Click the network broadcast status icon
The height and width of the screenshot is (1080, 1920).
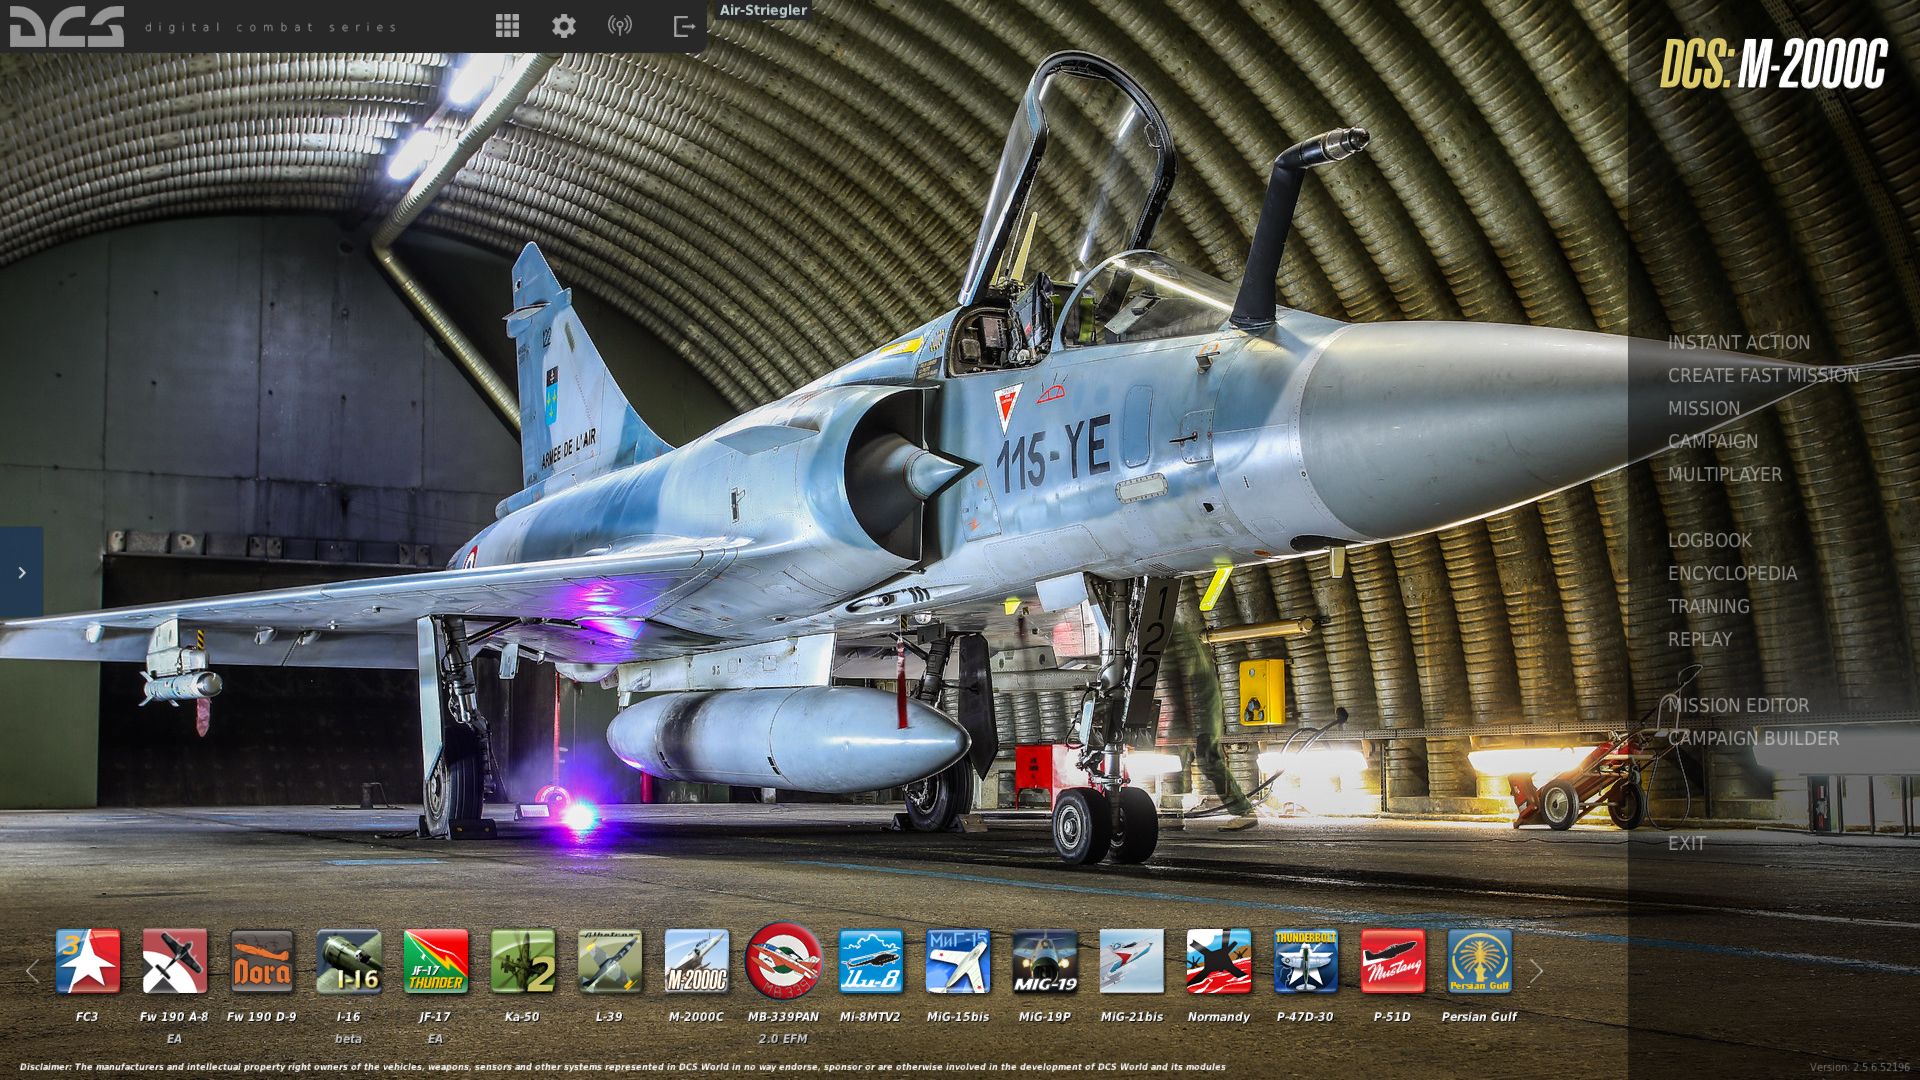pyautogui.click(x=620, y=26)
